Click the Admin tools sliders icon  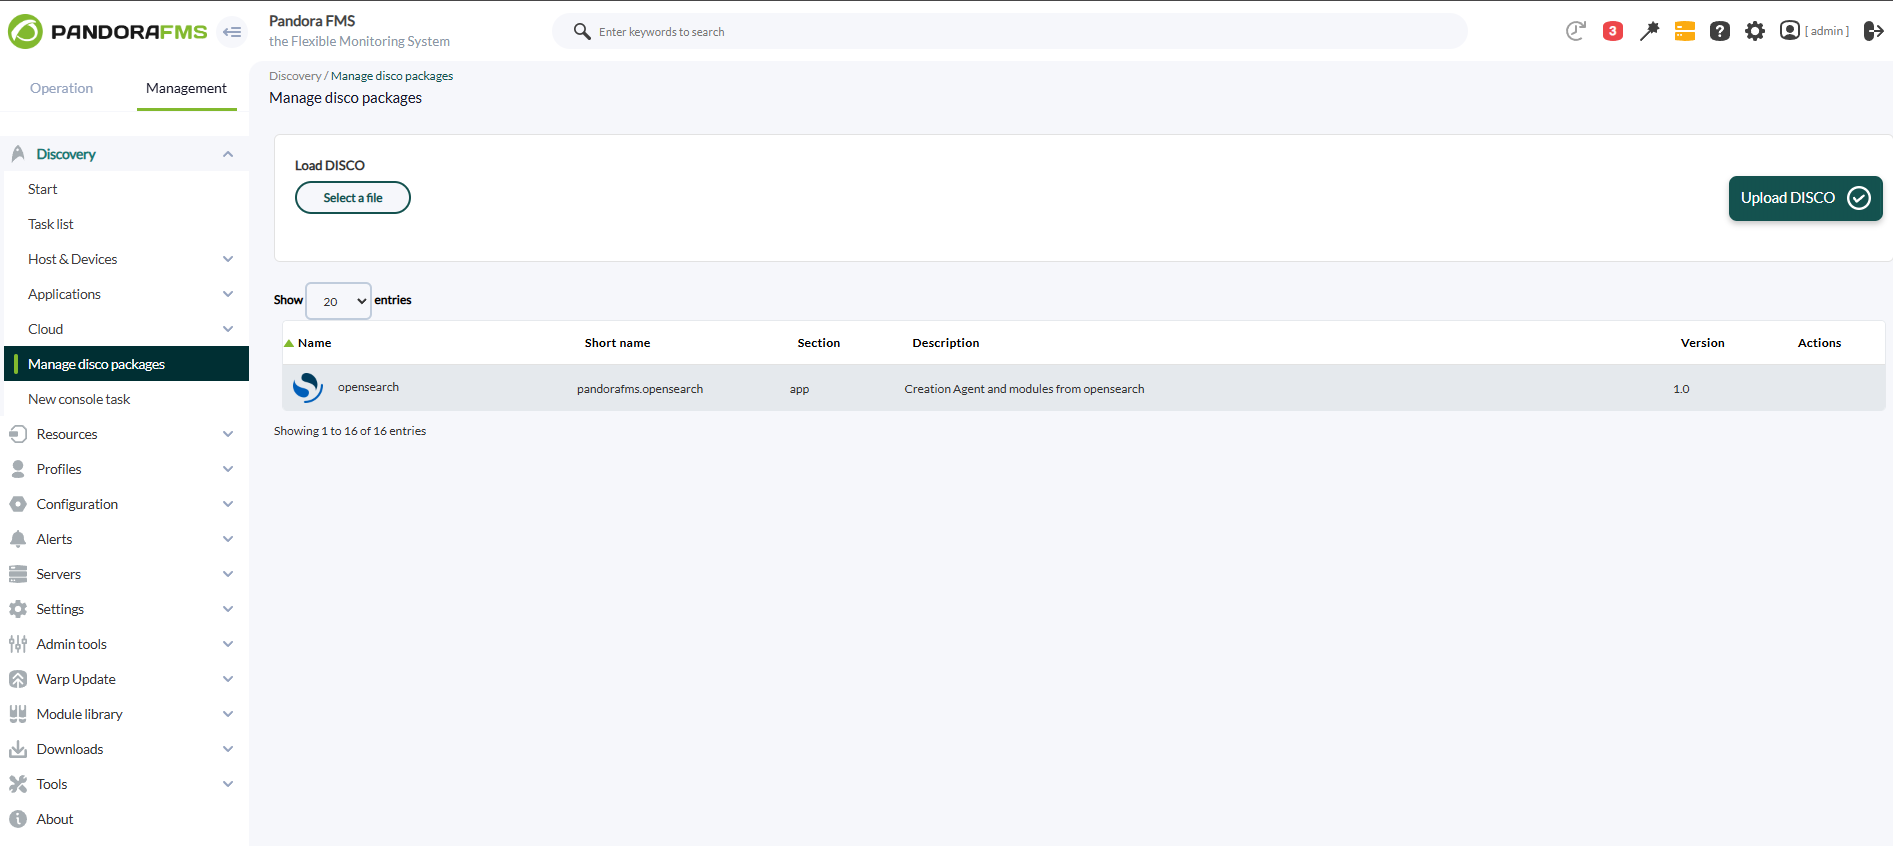[x=18, y=644]
